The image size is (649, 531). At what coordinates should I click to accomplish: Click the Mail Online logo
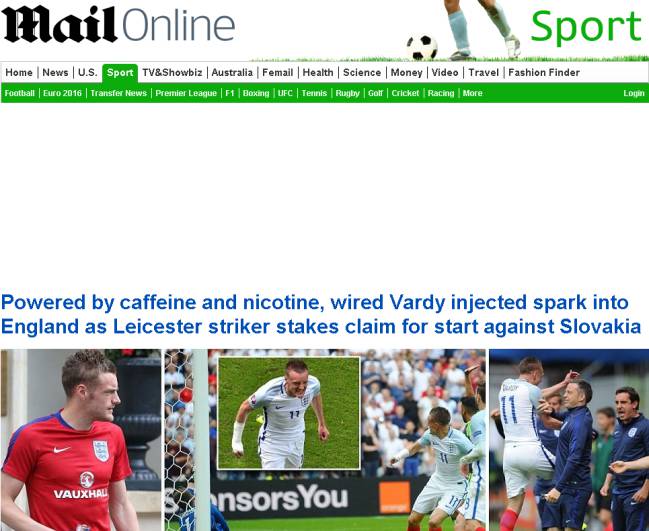click(118, 24)
